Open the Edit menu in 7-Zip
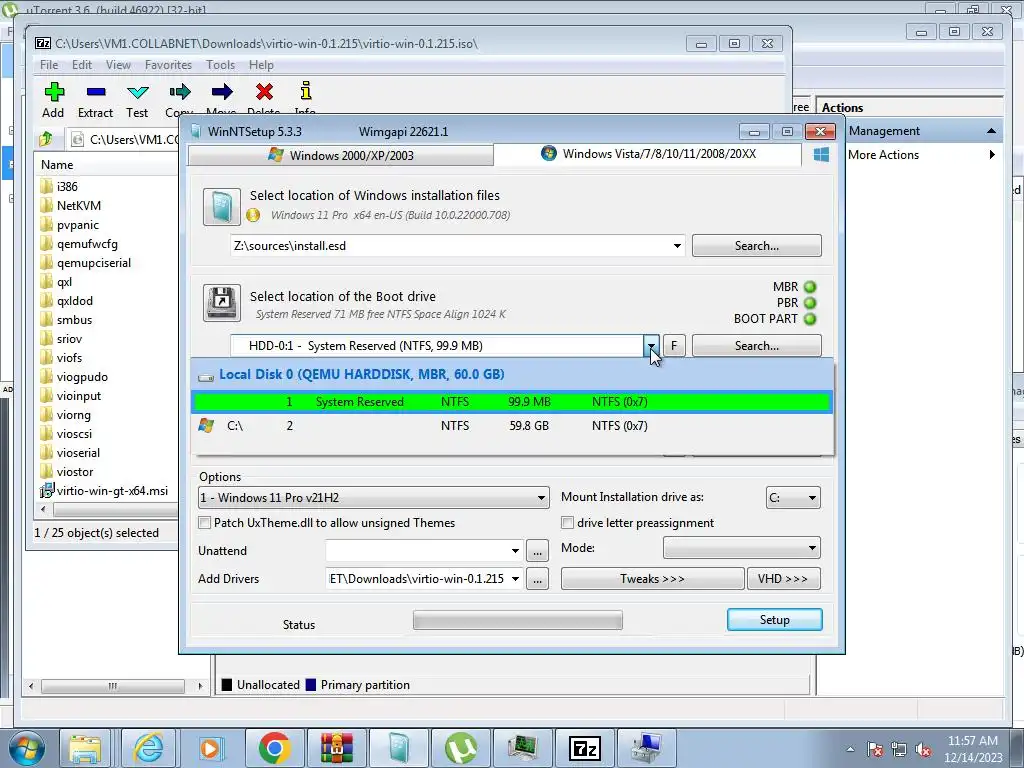 tap(82, 65)
